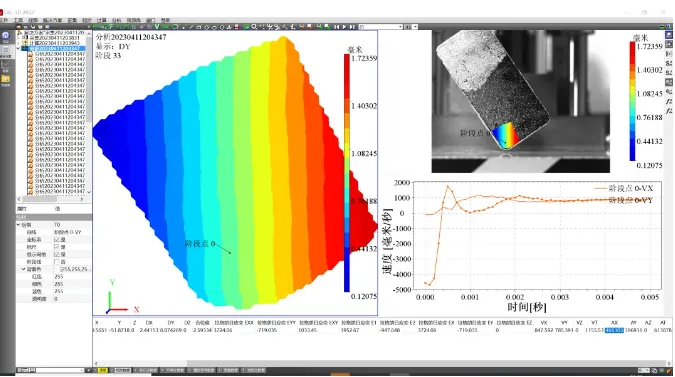Image resolution: width=675 pixels, height=377 pixels.
Task: Click the tree panel horizontal scrollbar
Action: click(x=40, y=199)
